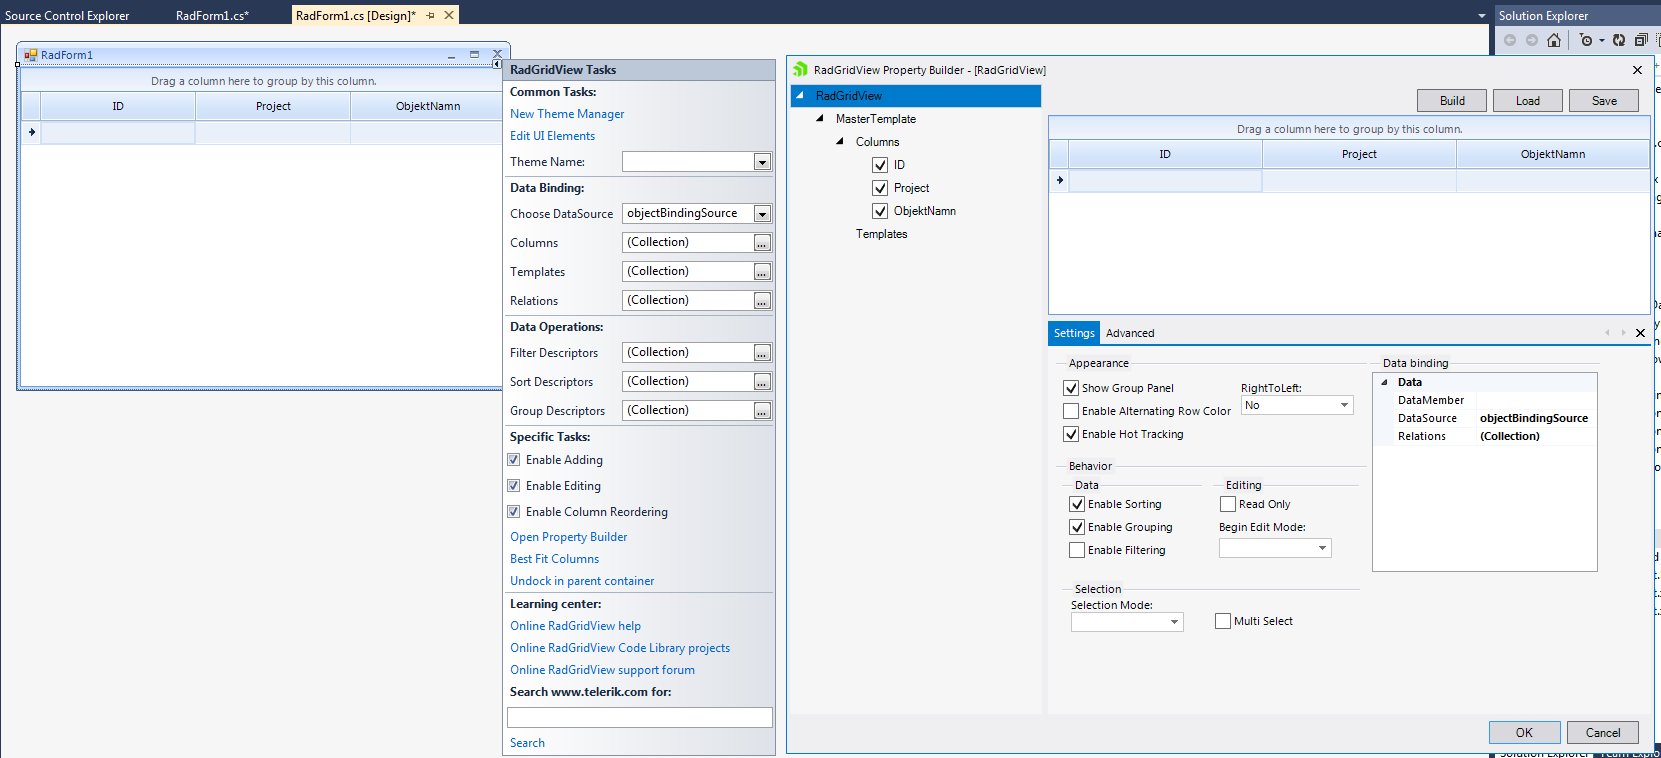Image resolution: width=1661 pixels, height=758 pixels.
Task: Collapse MasterTemplate tree node
Action: pos(820,118)
